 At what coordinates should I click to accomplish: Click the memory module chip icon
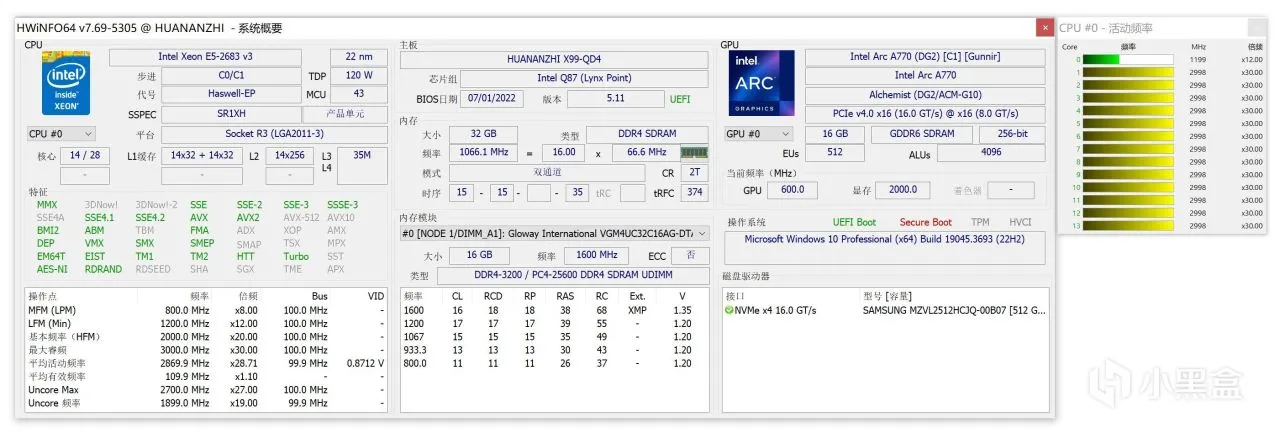pos(694,152)
